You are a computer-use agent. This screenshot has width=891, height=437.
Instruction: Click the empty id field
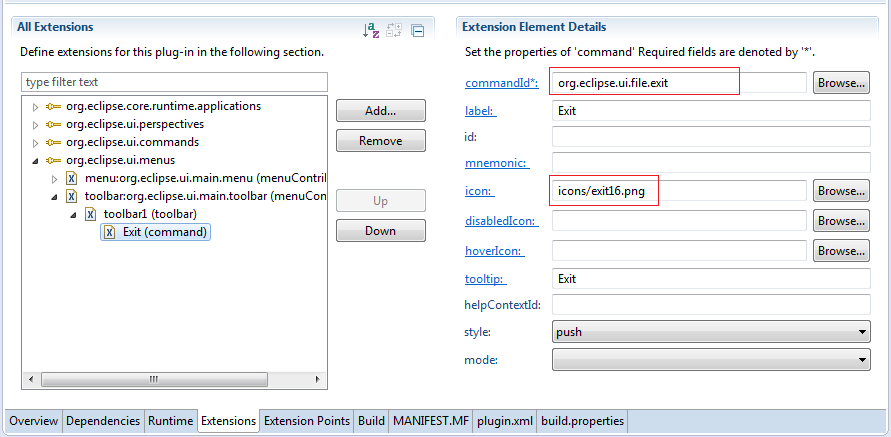pos(711,136)
